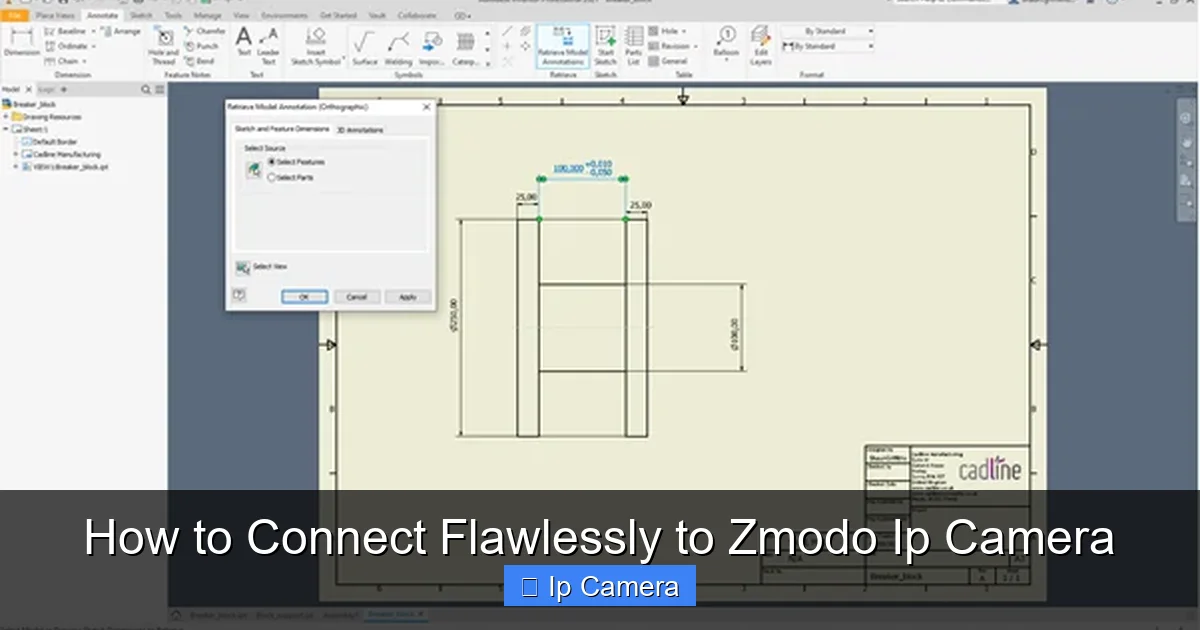Click Cancel in the Retrieve dialog

tap(356, 297)
